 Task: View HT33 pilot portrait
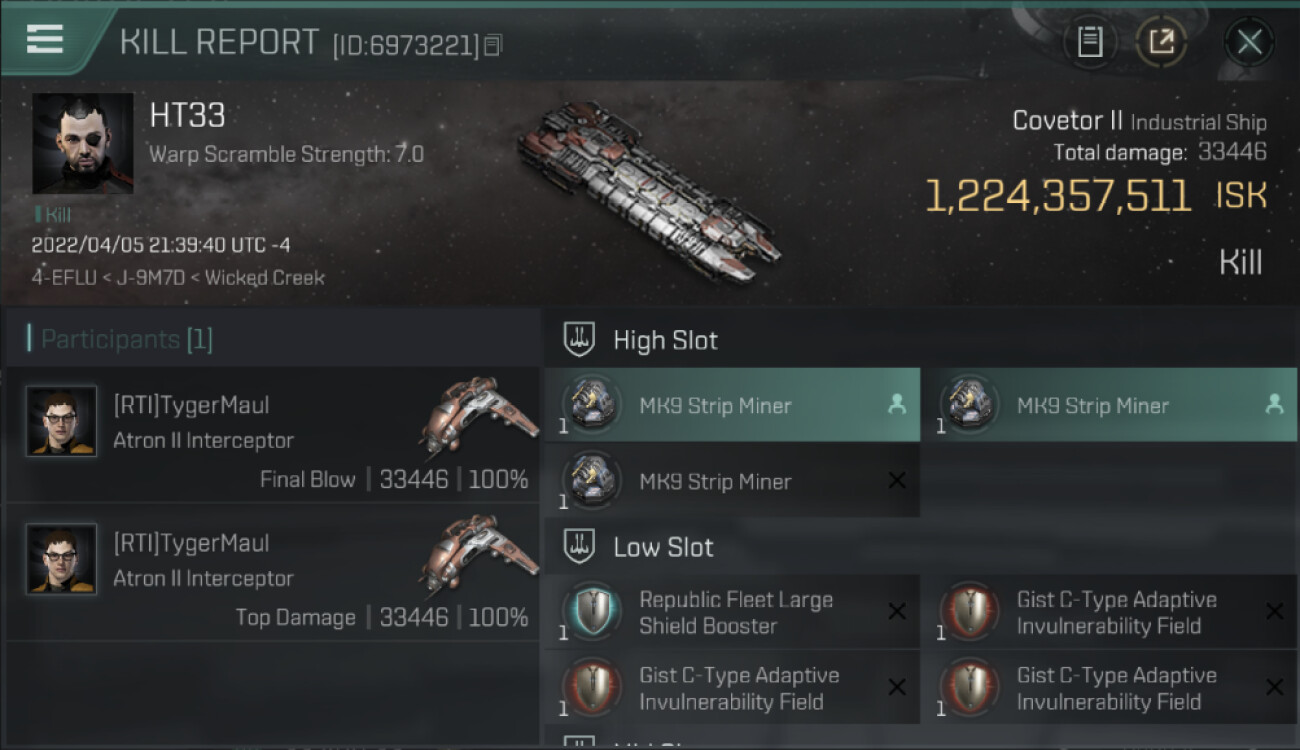point(83,143)
